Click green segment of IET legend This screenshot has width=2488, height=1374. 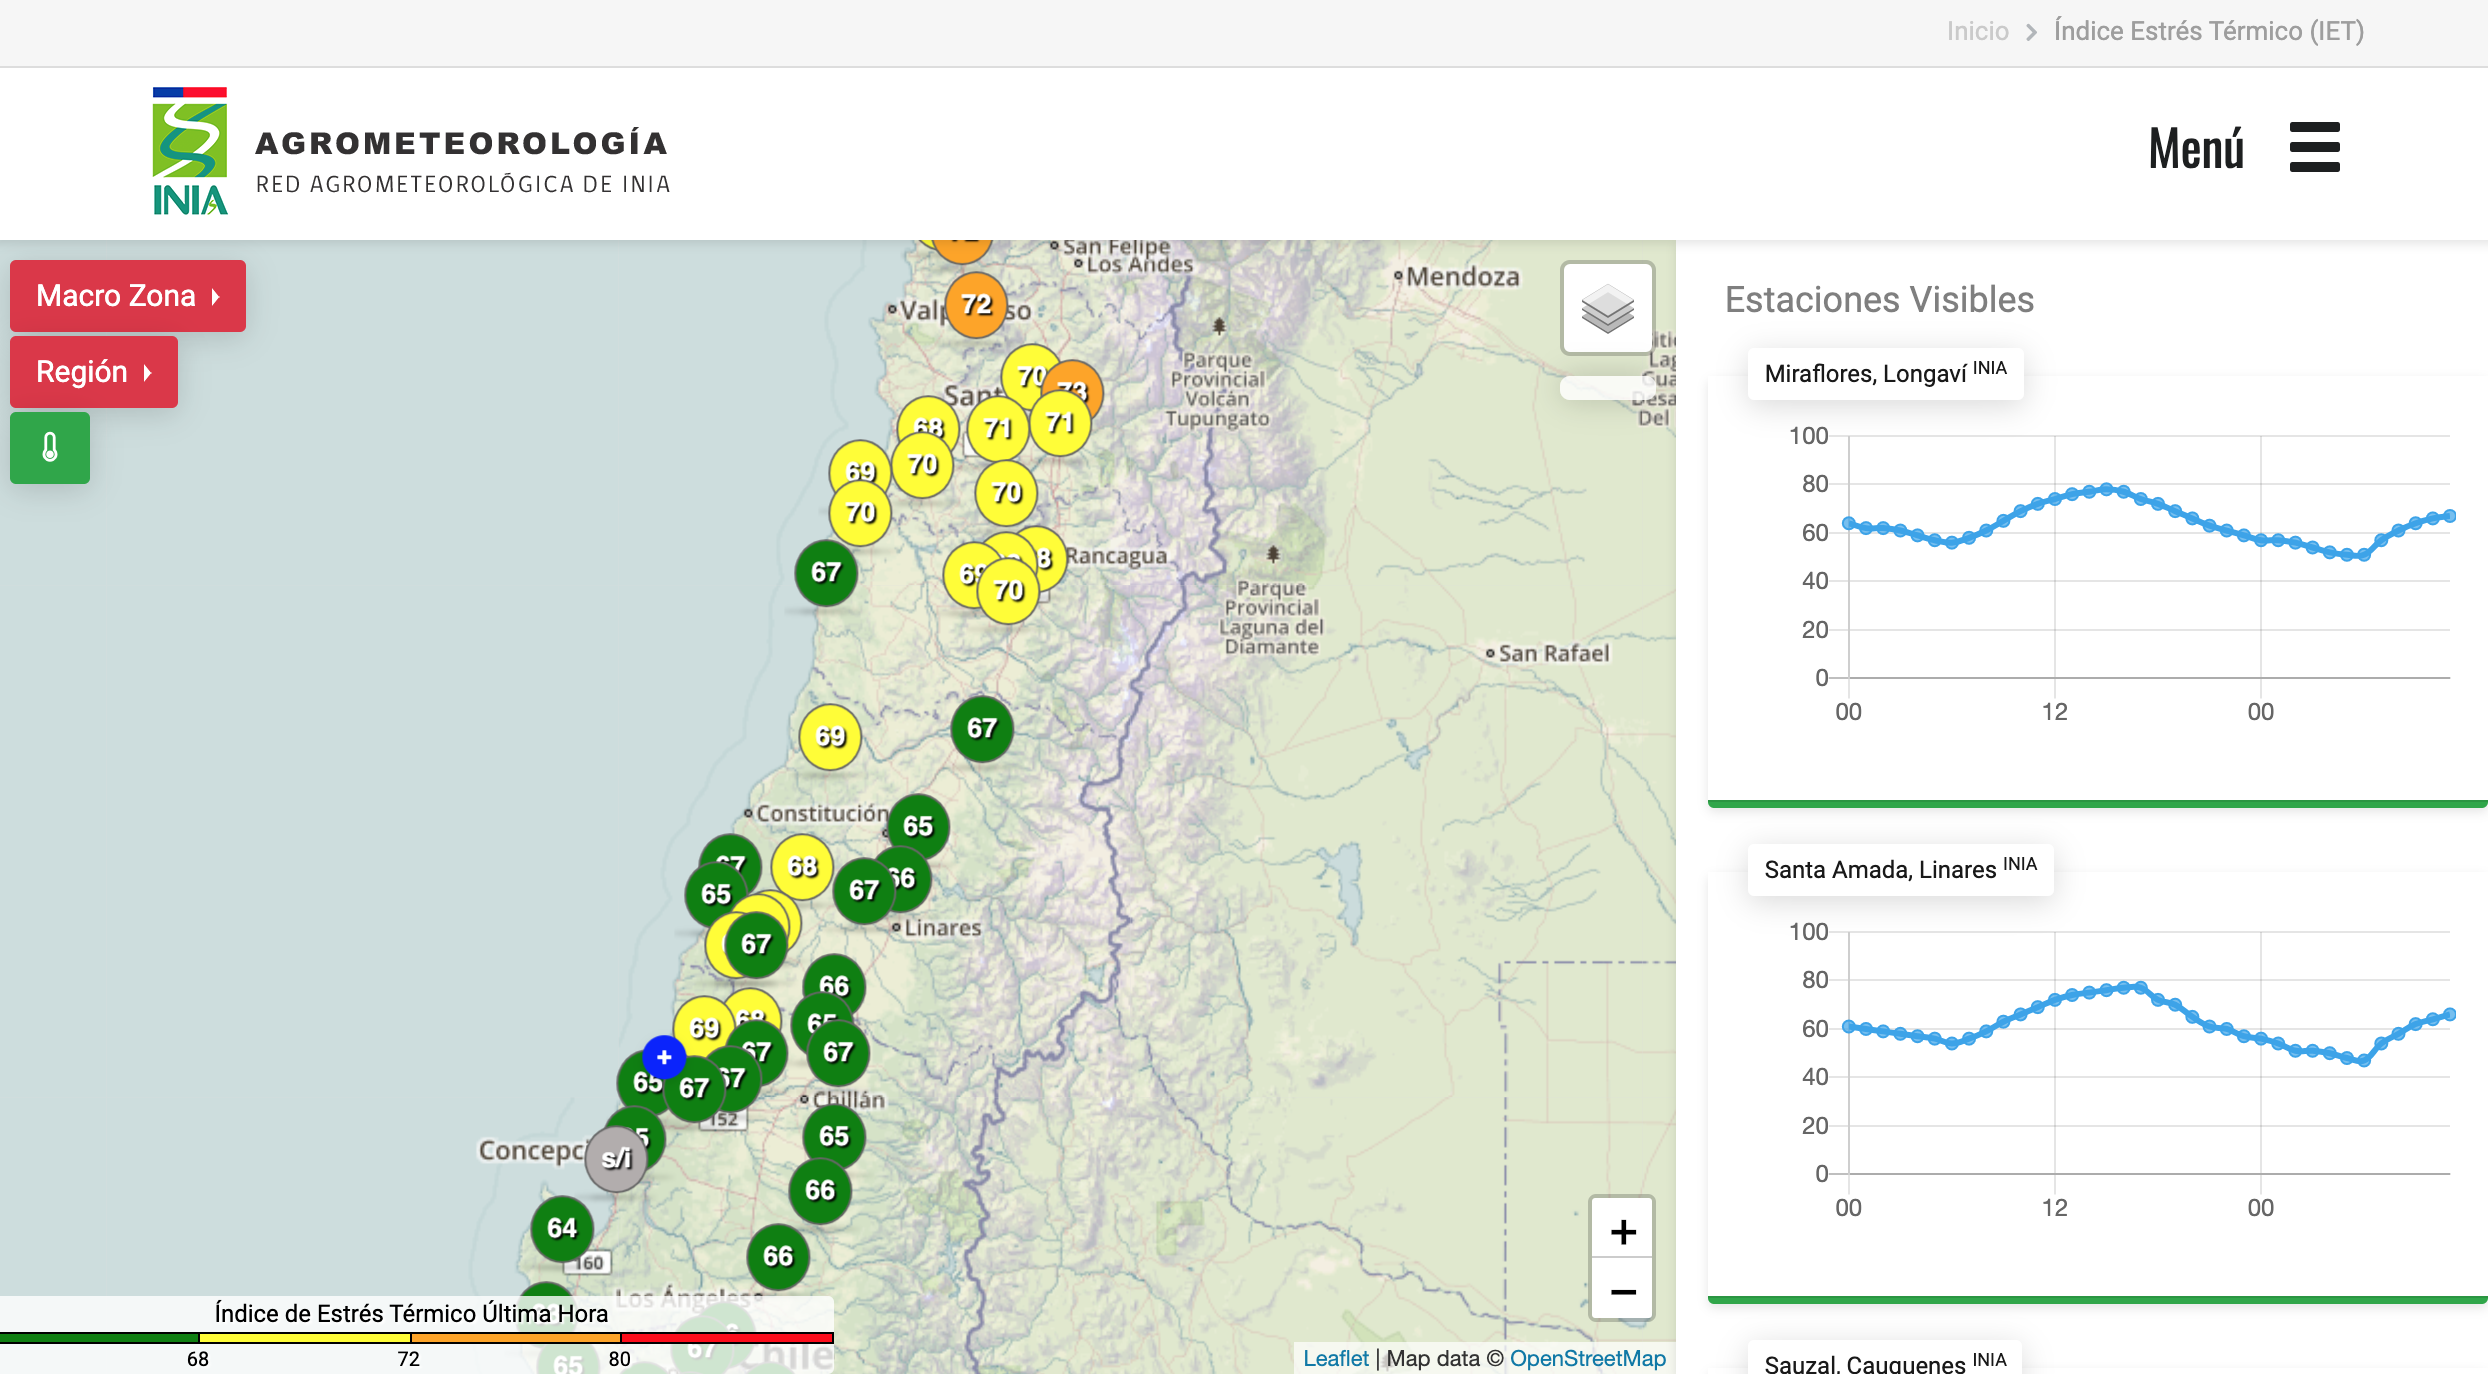pos(99,1338)
